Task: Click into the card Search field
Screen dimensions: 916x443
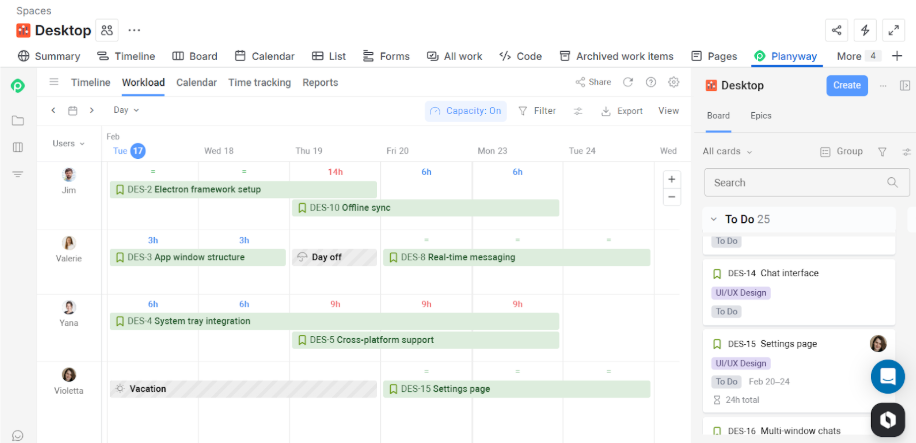Action: pos(807,182)
